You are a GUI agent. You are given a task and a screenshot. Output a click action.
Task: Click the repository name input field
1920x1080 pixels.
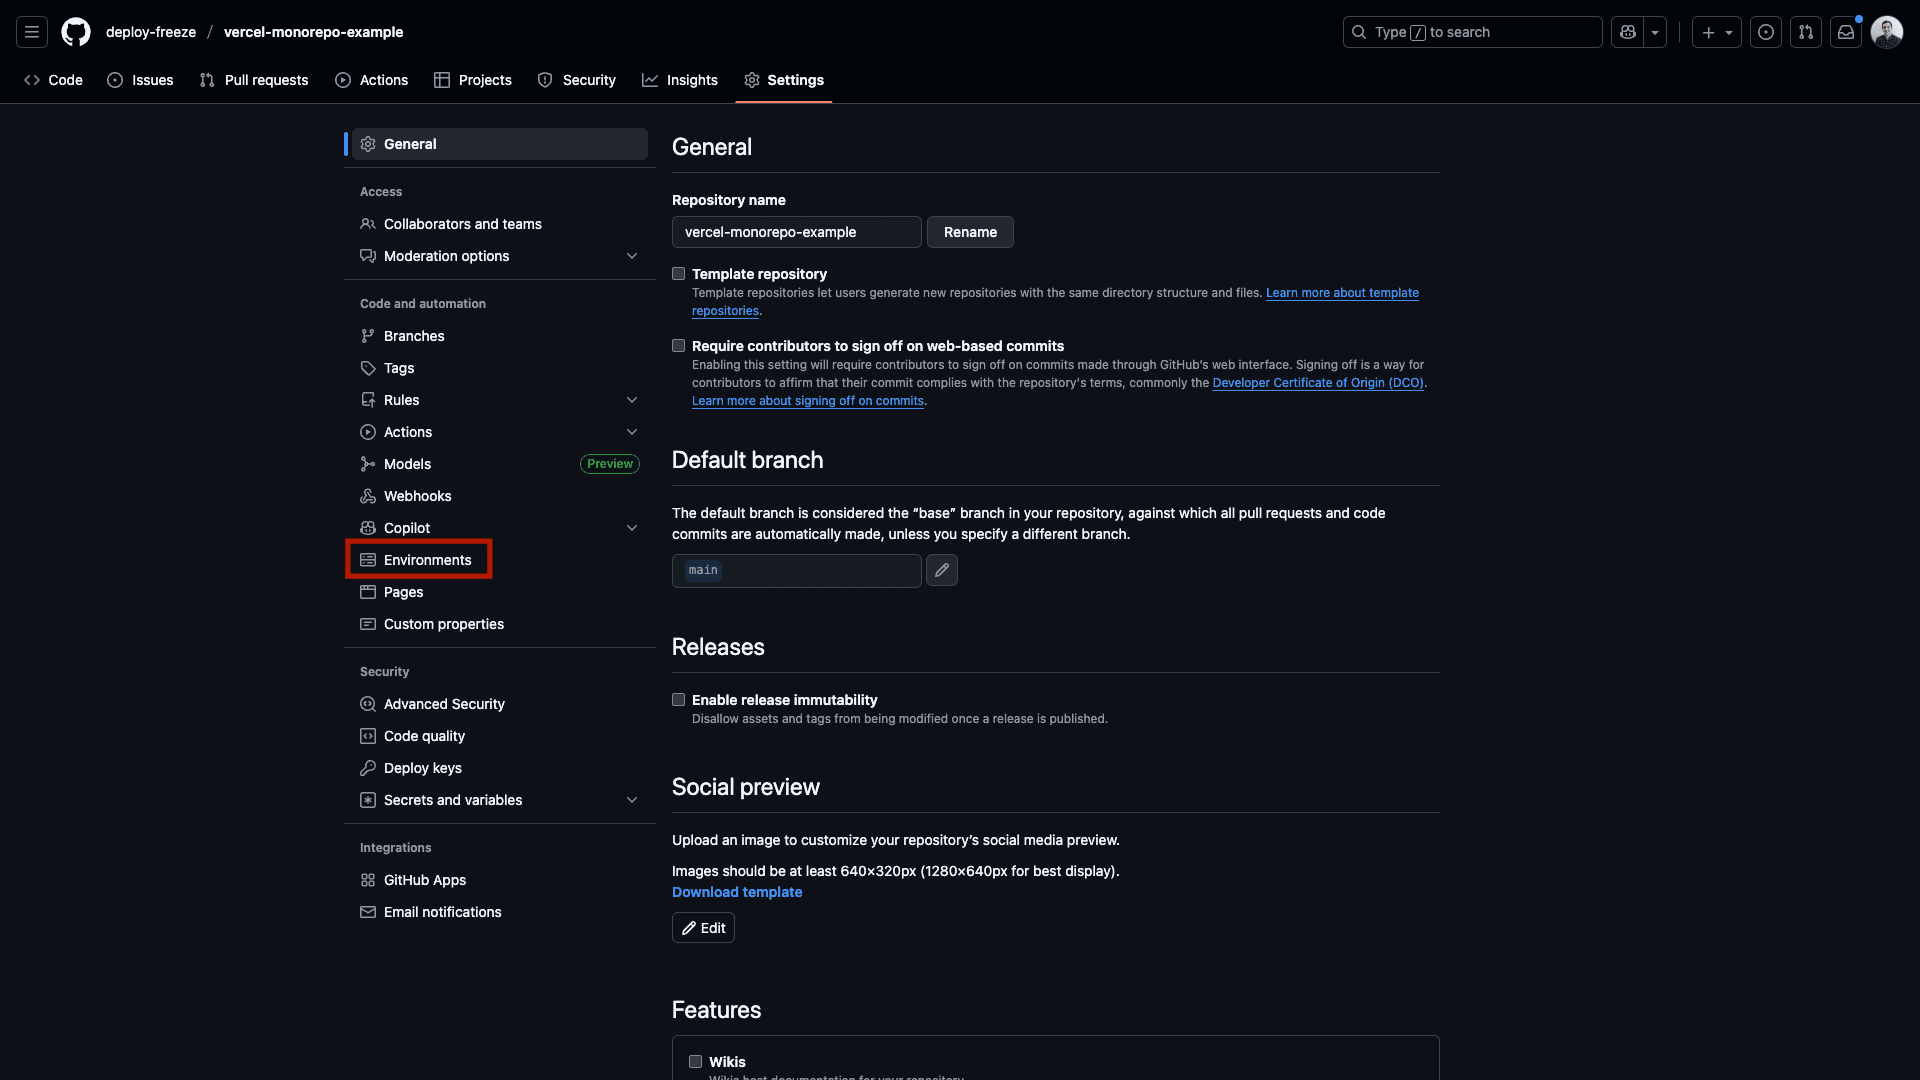coord(796,231)
